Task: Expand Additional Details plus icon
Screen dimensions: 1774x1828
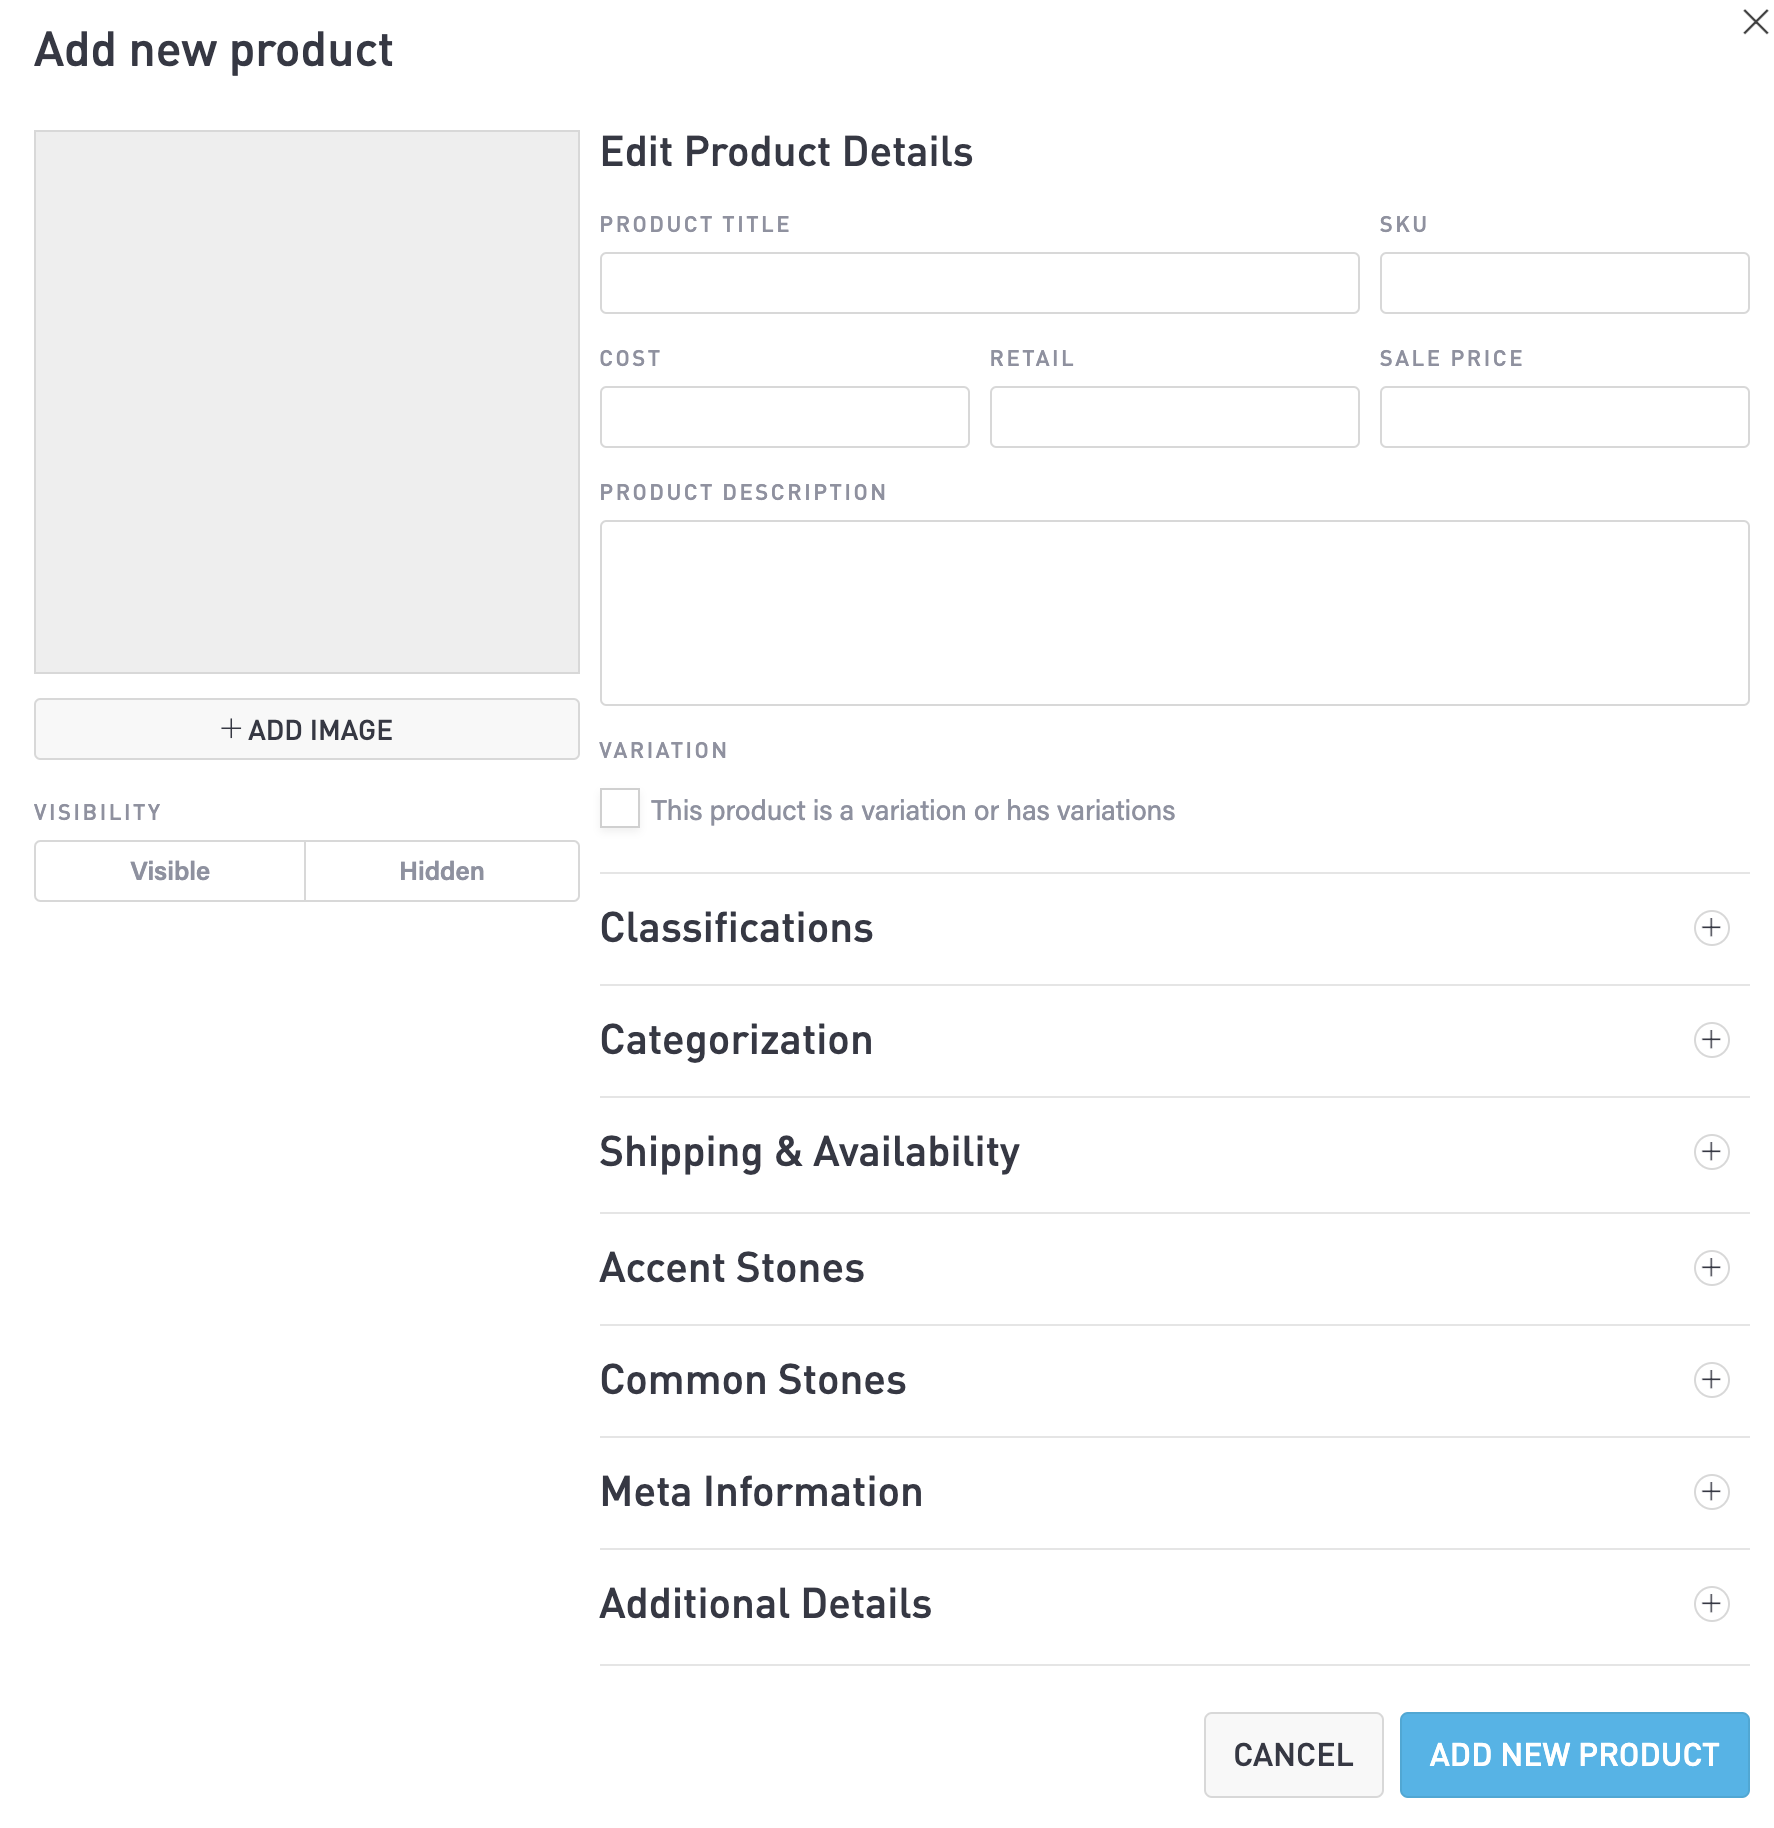Action: (x=1711, y=1604)
